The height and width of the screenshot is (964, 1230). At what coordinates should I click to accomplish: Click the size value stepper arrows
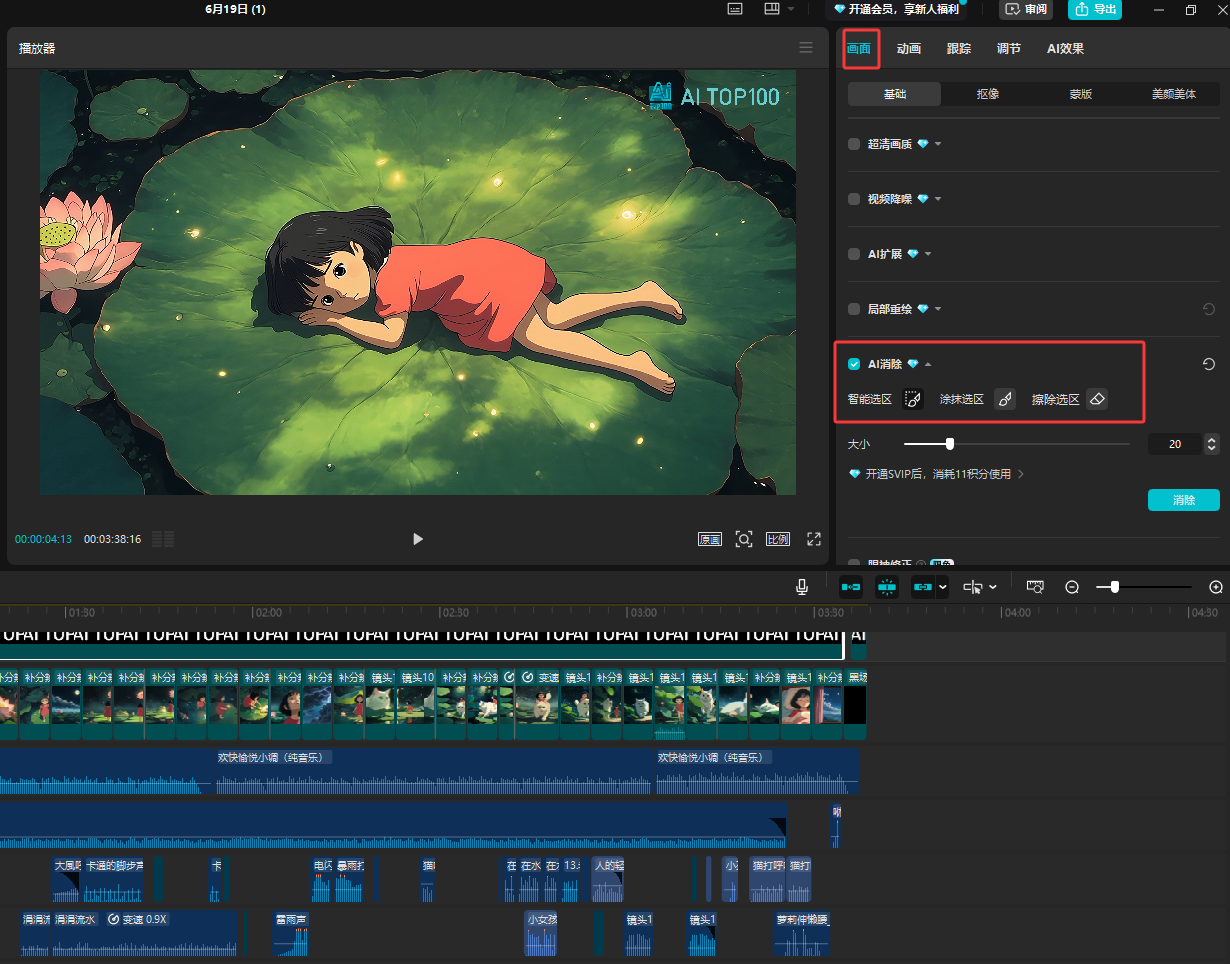coord(1212,444)
